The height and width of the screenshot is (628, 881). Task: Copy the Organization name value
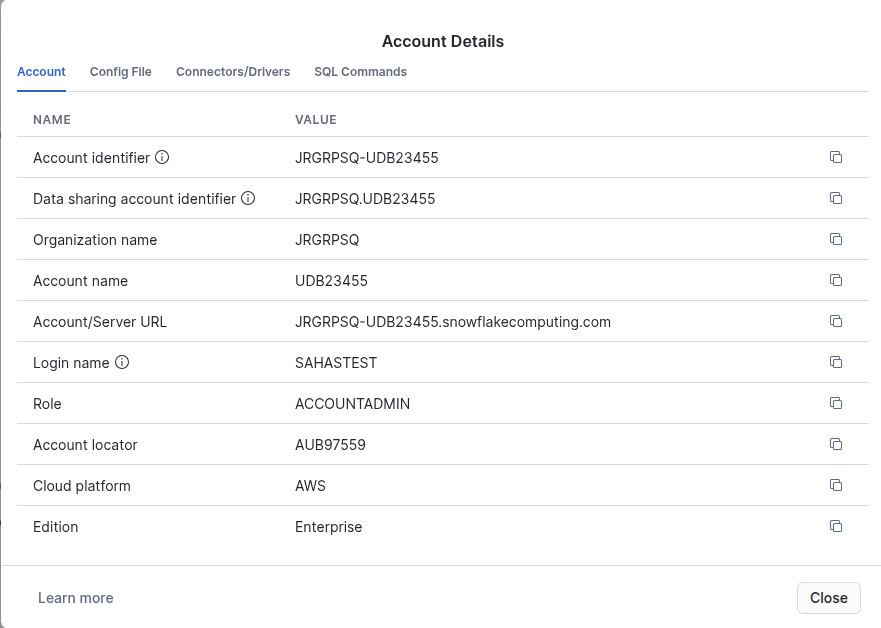tap(836, 239)
